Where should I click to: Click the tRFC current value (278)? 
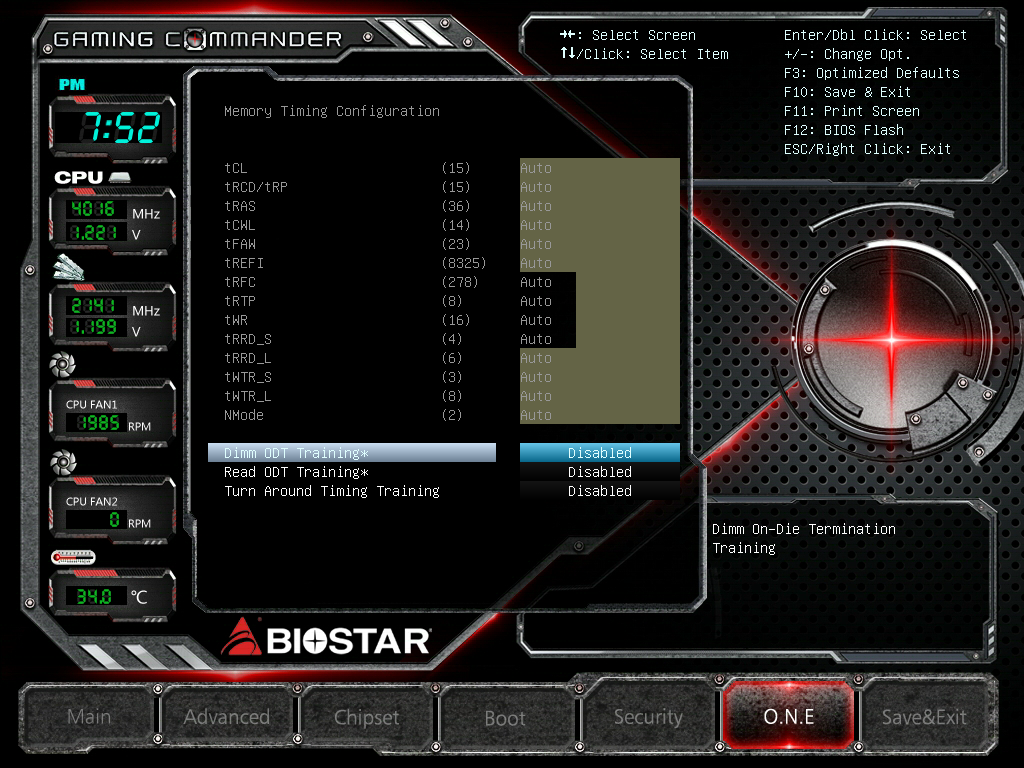460,281
